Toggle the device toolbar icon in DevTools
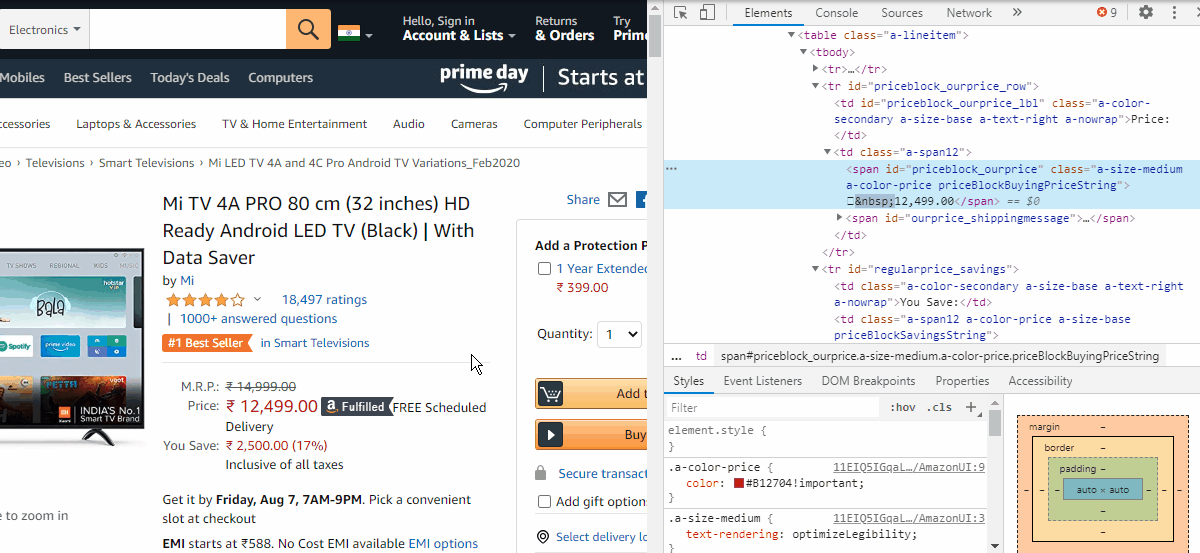This screenshot has width=1200, height=553. 707,13
